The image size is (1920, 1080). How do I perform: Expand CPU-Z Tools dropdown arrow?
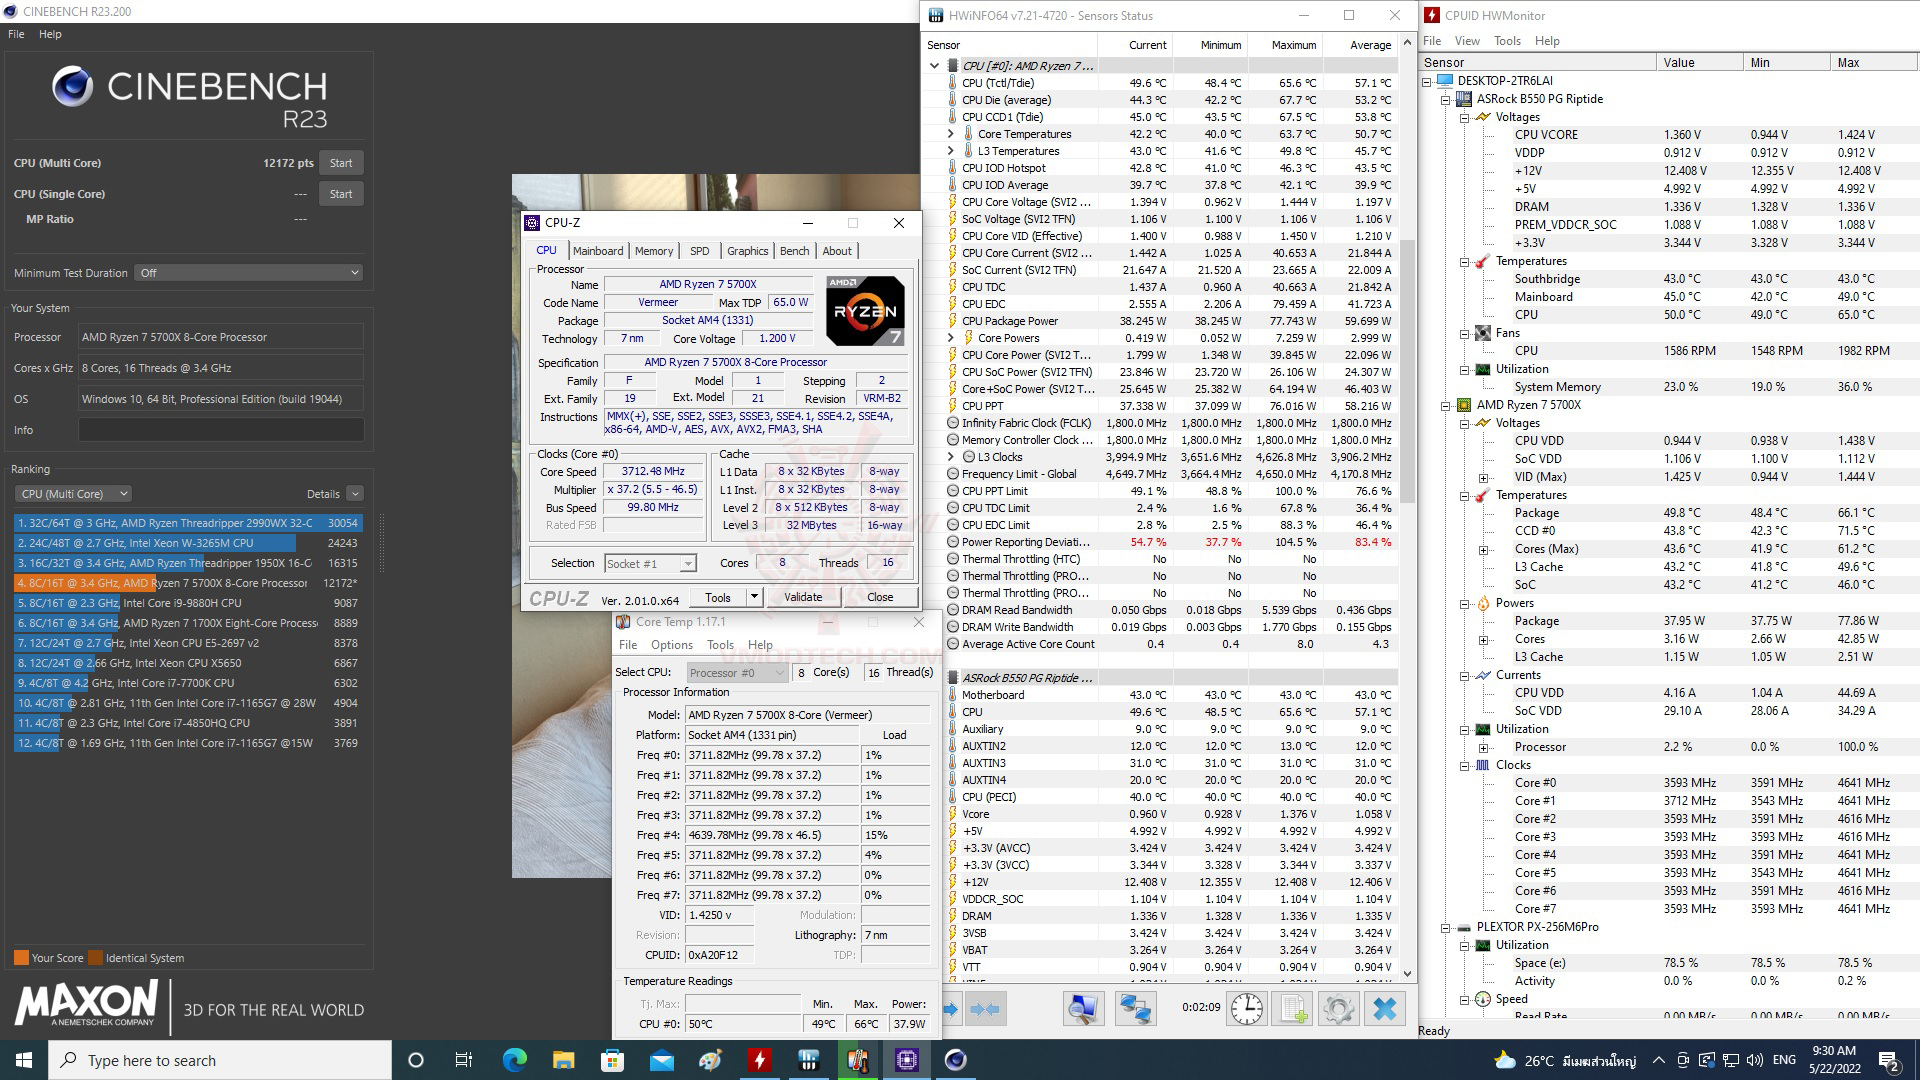coord(754,597)
